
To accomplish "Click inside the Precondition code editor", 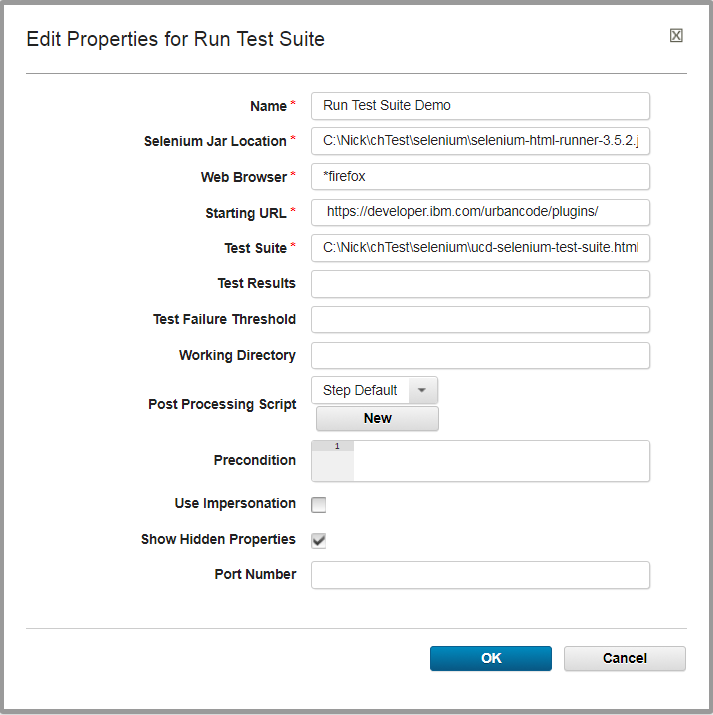I will [500, 461].
